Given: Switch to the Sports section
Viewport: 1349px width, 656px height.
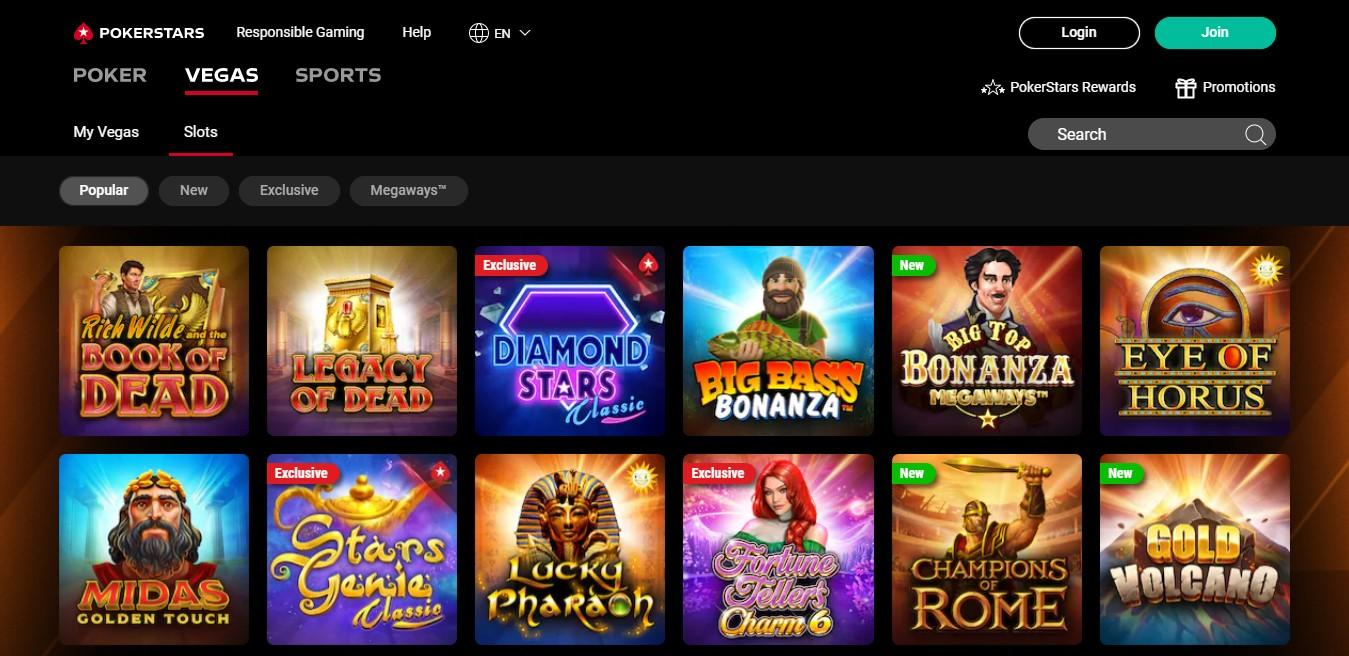Looking at the screenshot, I should click(x=338, y=75).
